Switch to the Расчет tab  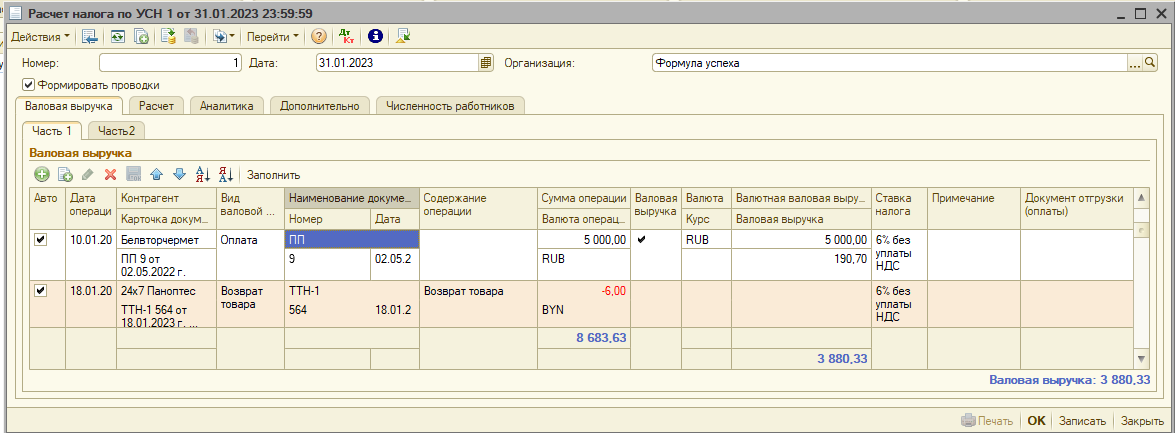[x=156, y=105]
